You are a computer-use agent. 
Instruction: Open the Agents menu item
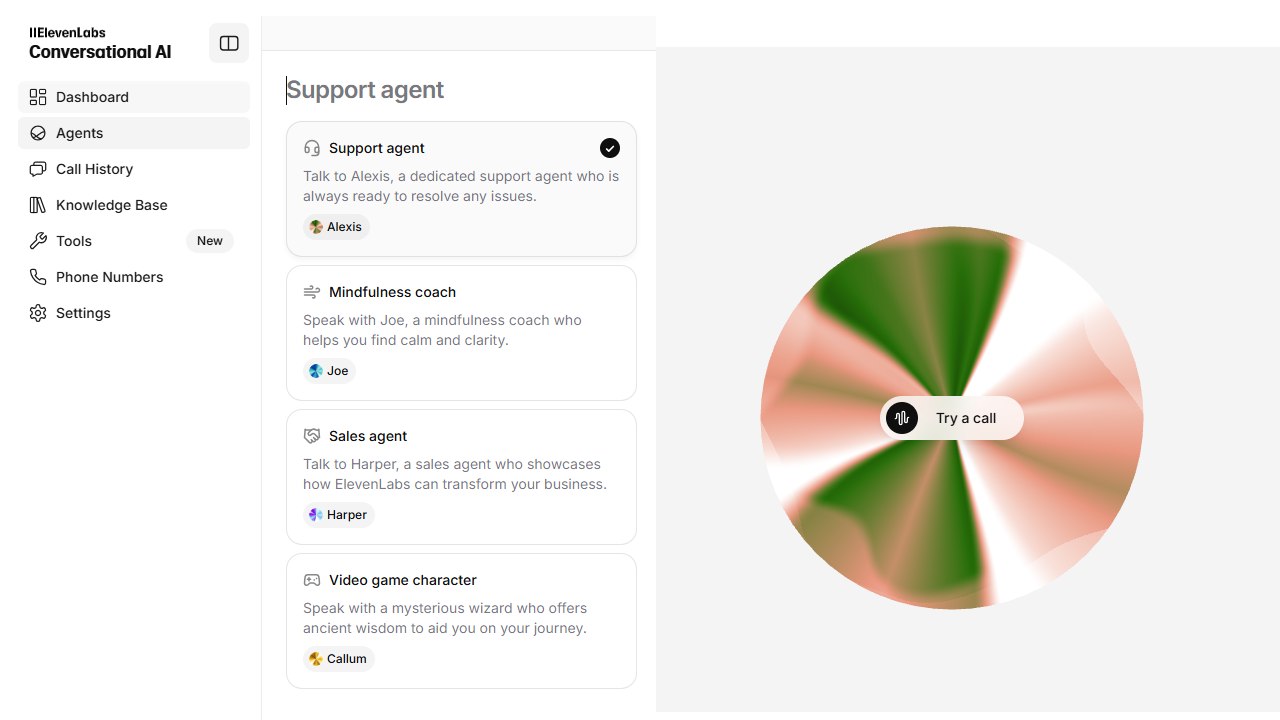(x=134, y=133)
